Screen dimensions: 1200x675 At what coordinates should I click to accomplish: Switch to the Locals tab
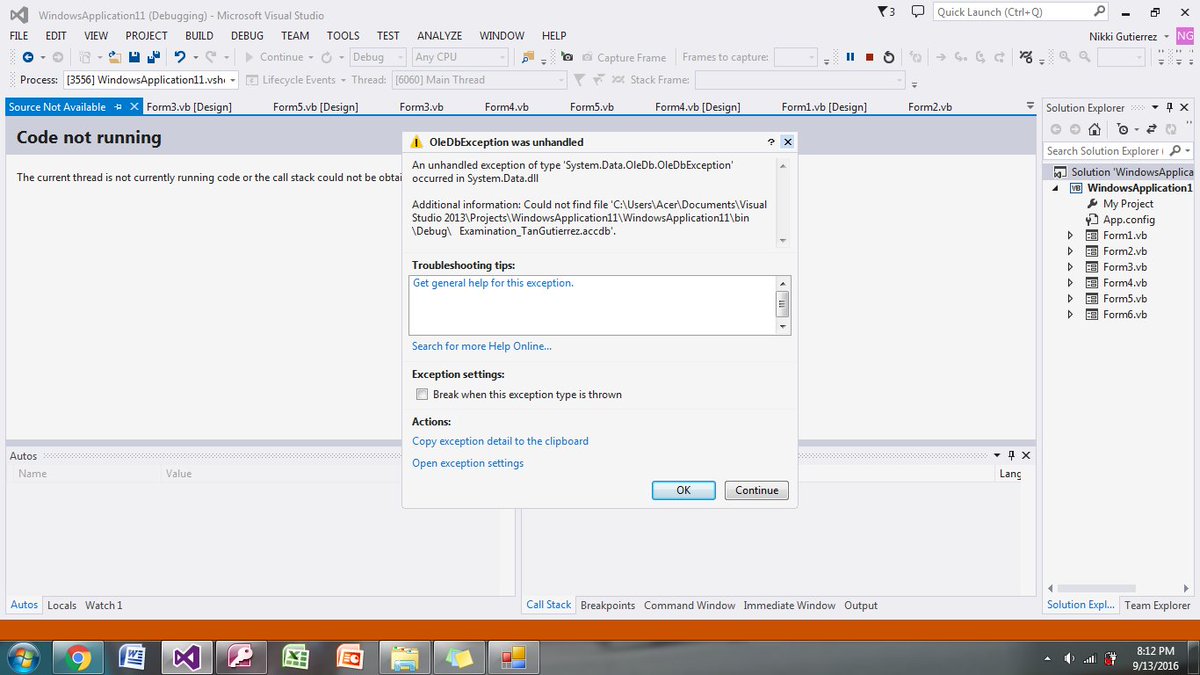tap(62, 605)
